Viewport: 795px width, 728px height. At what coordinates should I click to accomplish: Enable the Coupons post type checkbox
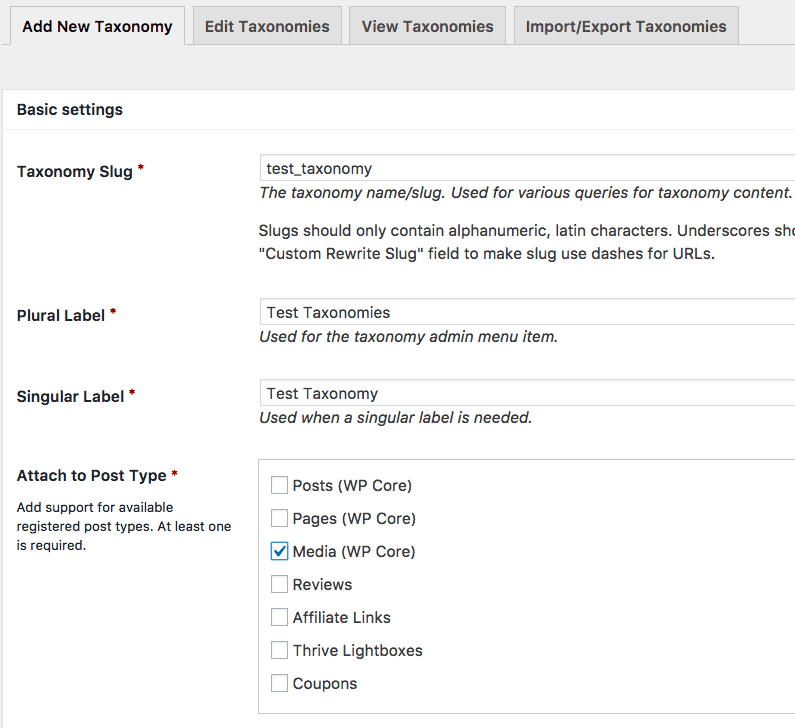click(x=280, y=684)
